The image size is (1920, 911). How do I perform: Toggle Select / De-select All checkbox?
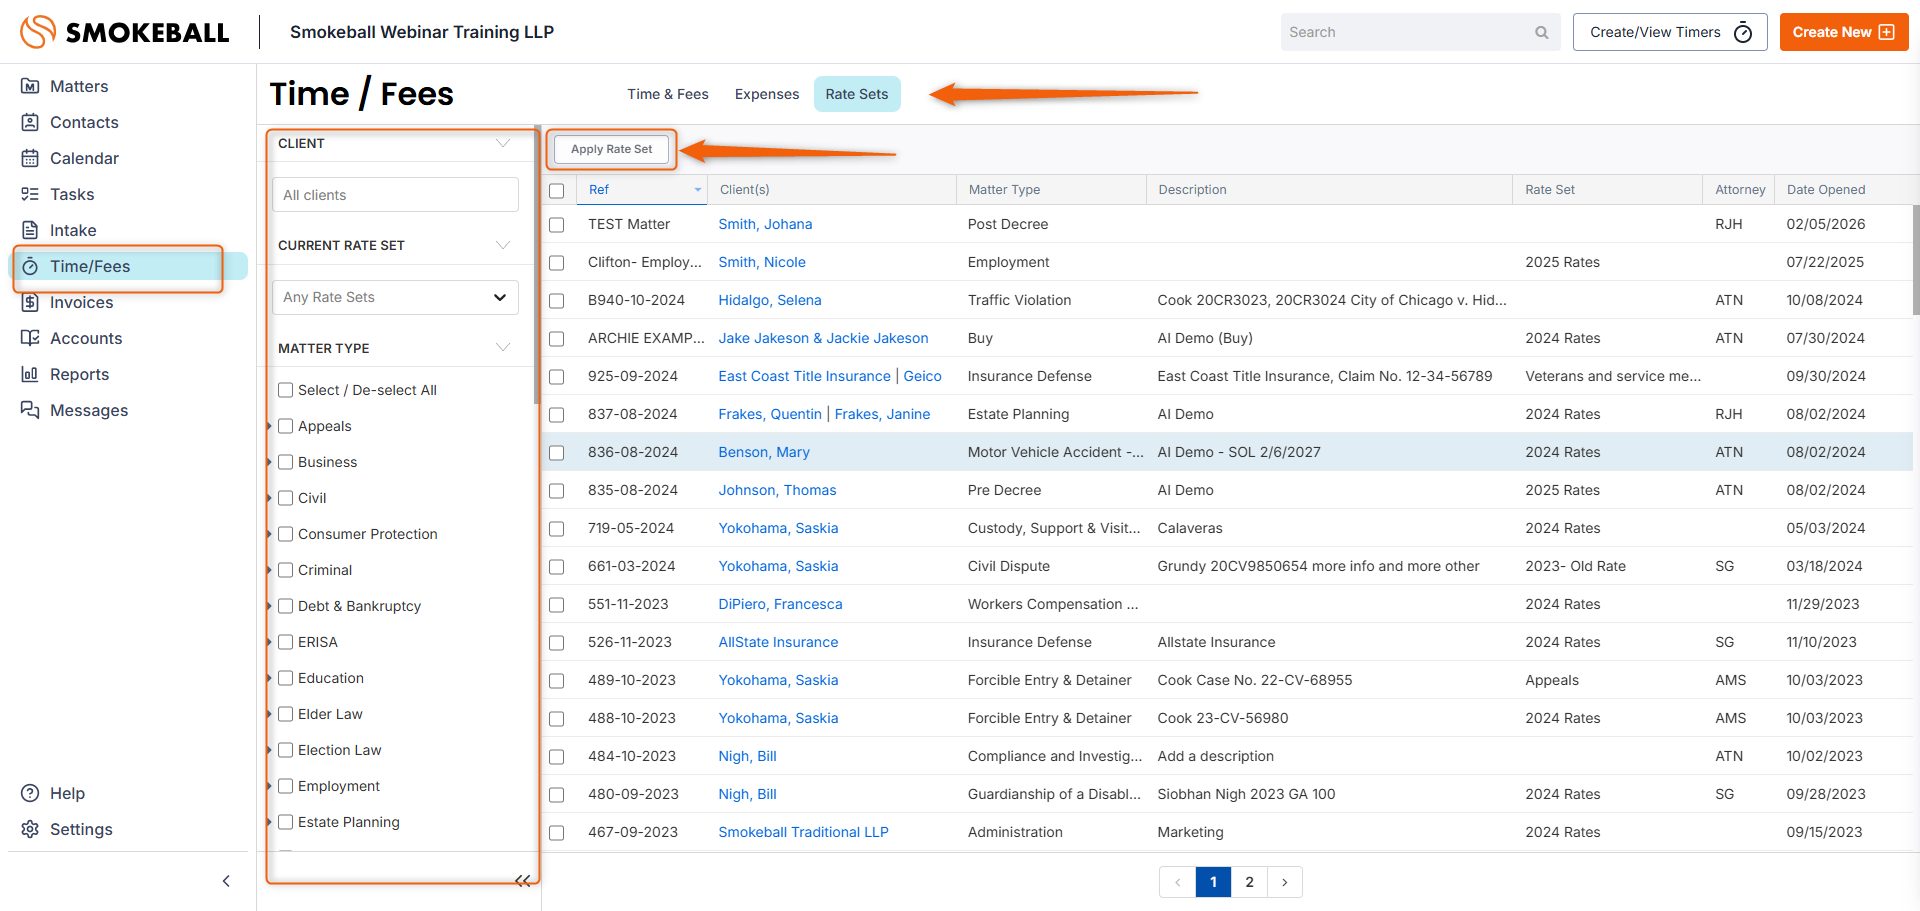[x=286, y=390]
